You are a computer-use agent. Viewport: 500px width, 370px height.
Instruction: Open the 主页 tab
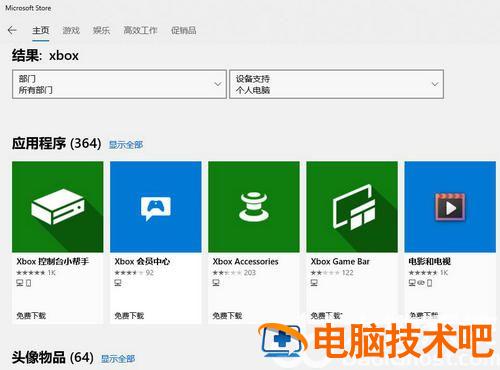coord(41,30)
